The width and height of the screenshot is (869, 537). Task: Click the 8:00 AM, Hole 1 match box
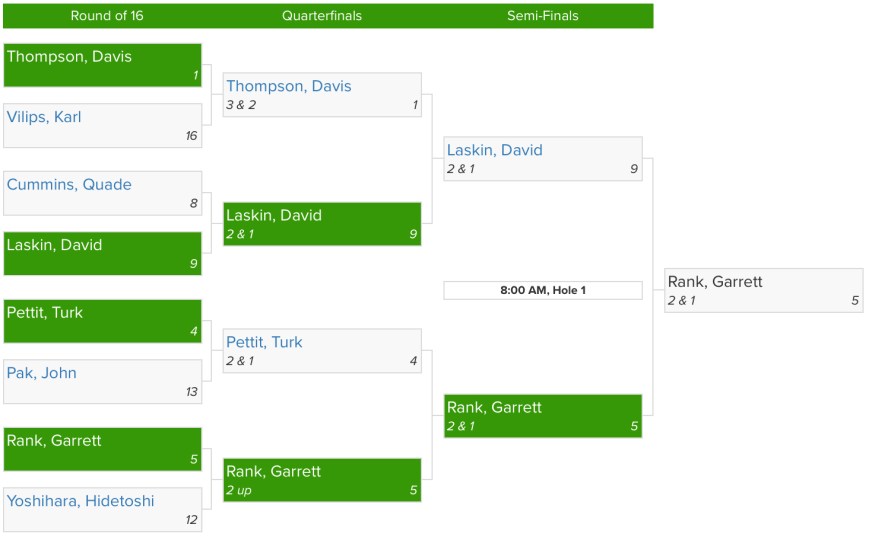(x=543, y=291)
